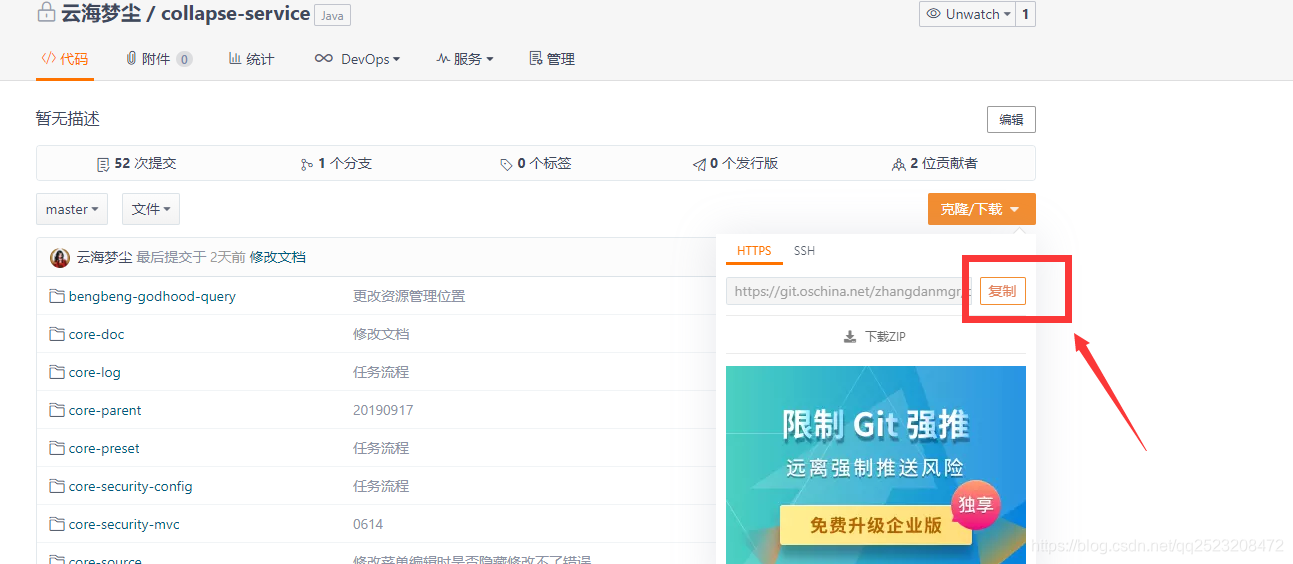
Task: Switch to the 附件 tab
Action: (159, 59)
